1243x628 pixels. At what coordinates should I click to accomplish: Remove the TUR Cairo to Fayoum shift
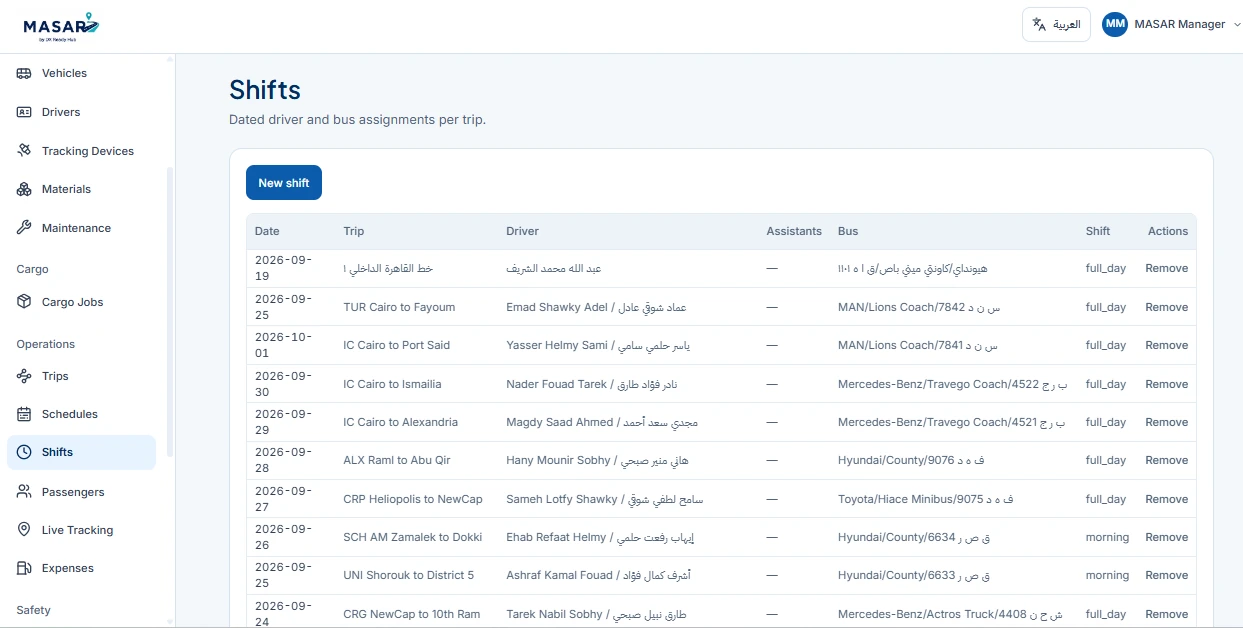point(1166,307)
